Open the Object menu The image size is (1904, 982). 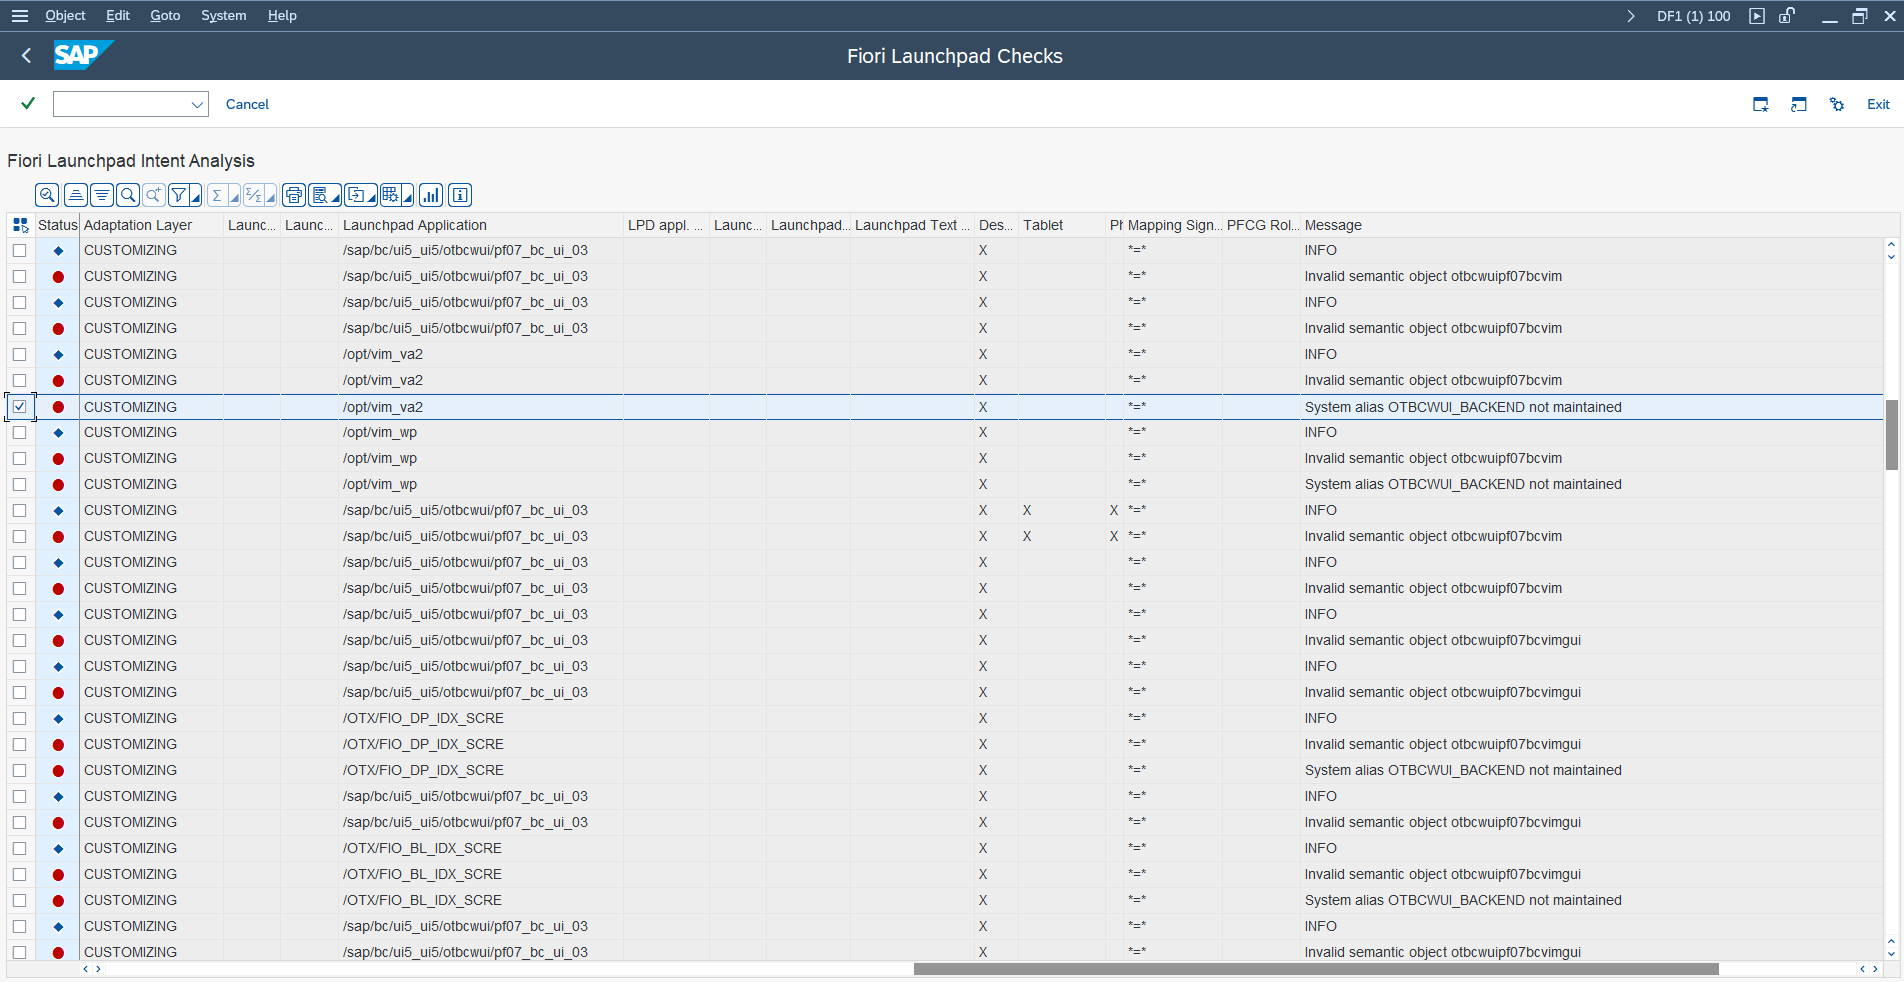[65, 16]
